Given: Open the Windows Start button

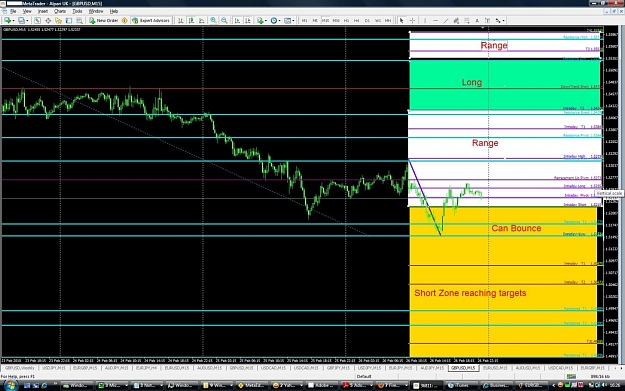Looking at the screenshot, I should 10,385.
